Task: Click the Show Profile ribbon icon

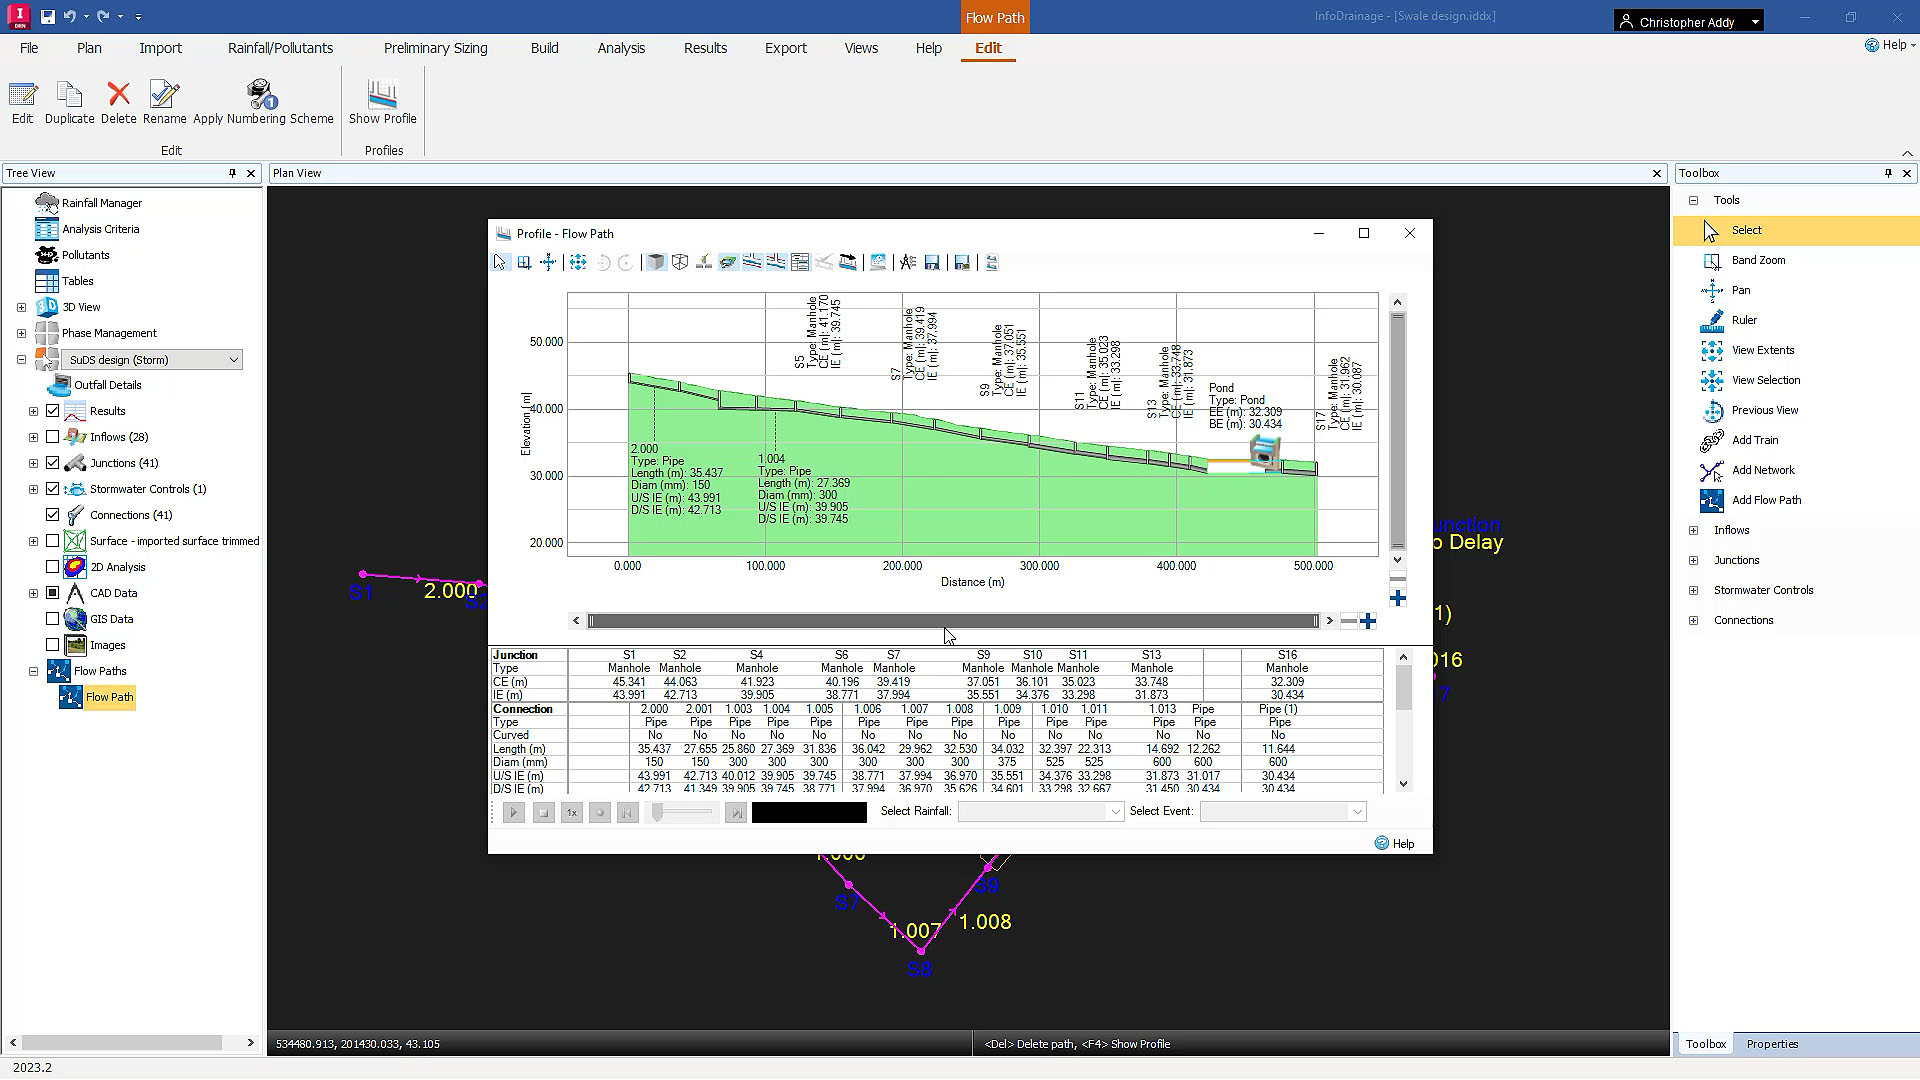Action: 382,96
